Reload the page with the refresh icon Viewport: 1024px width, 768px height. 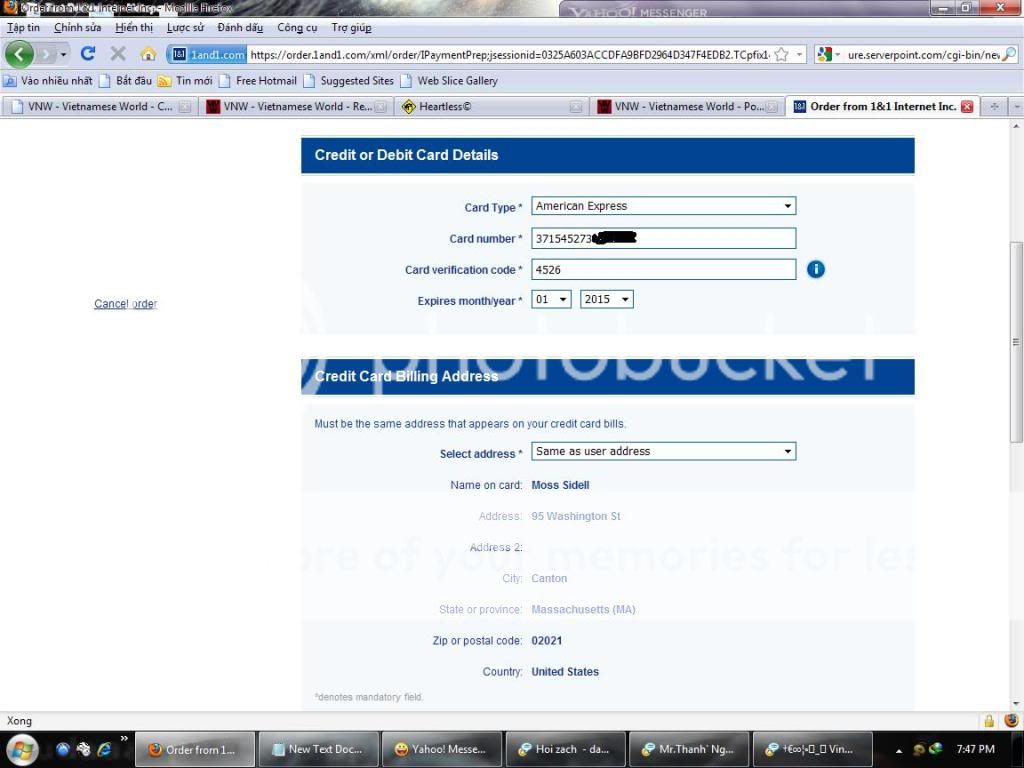click(x=88, y=54)
